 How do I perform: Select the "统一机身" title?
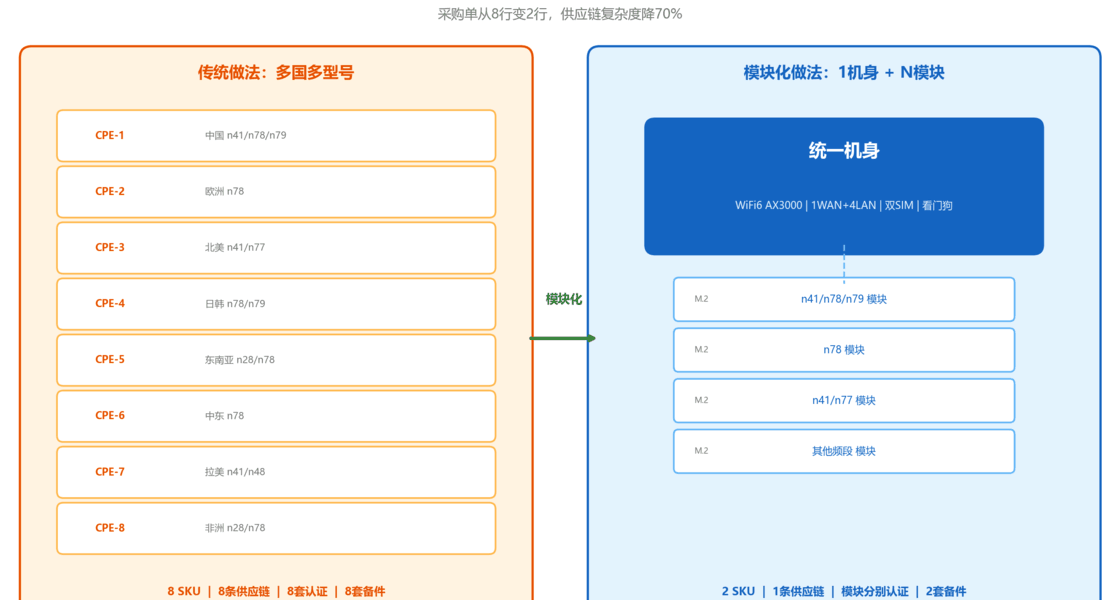pyautogui.click(x=844, y=151)
